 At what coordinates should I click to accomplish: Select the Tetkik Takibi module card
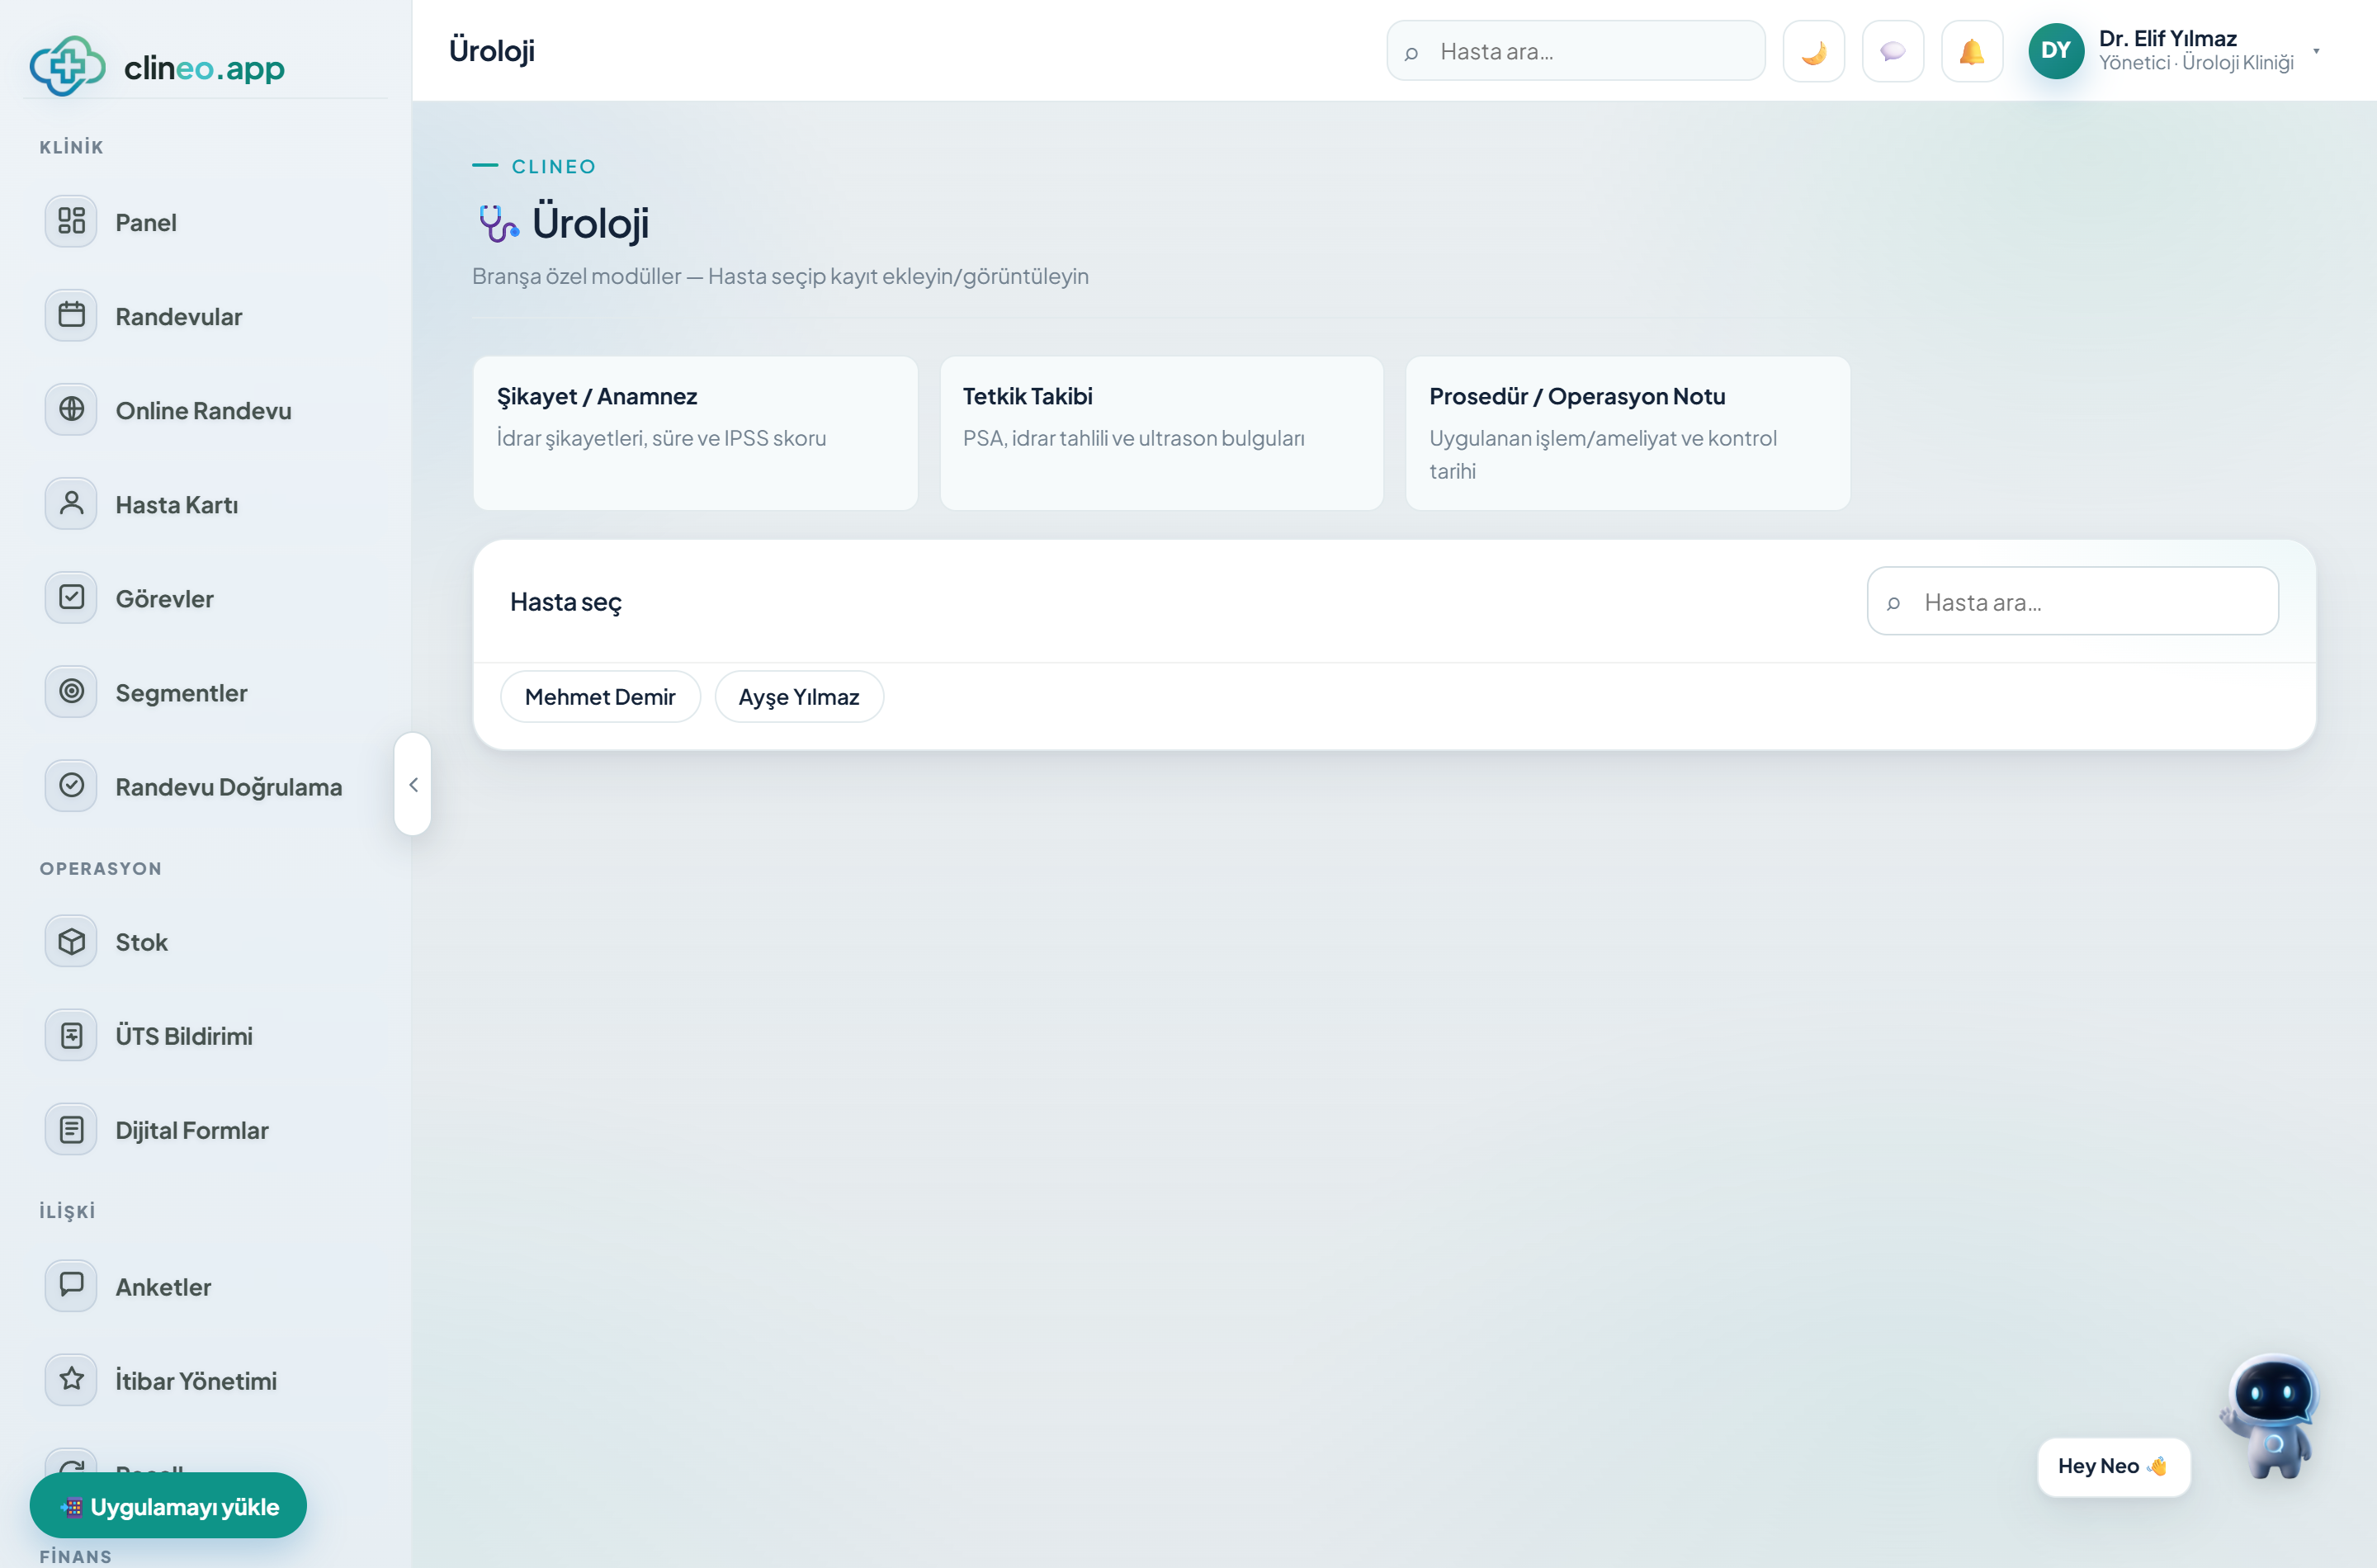(1161, 433)
